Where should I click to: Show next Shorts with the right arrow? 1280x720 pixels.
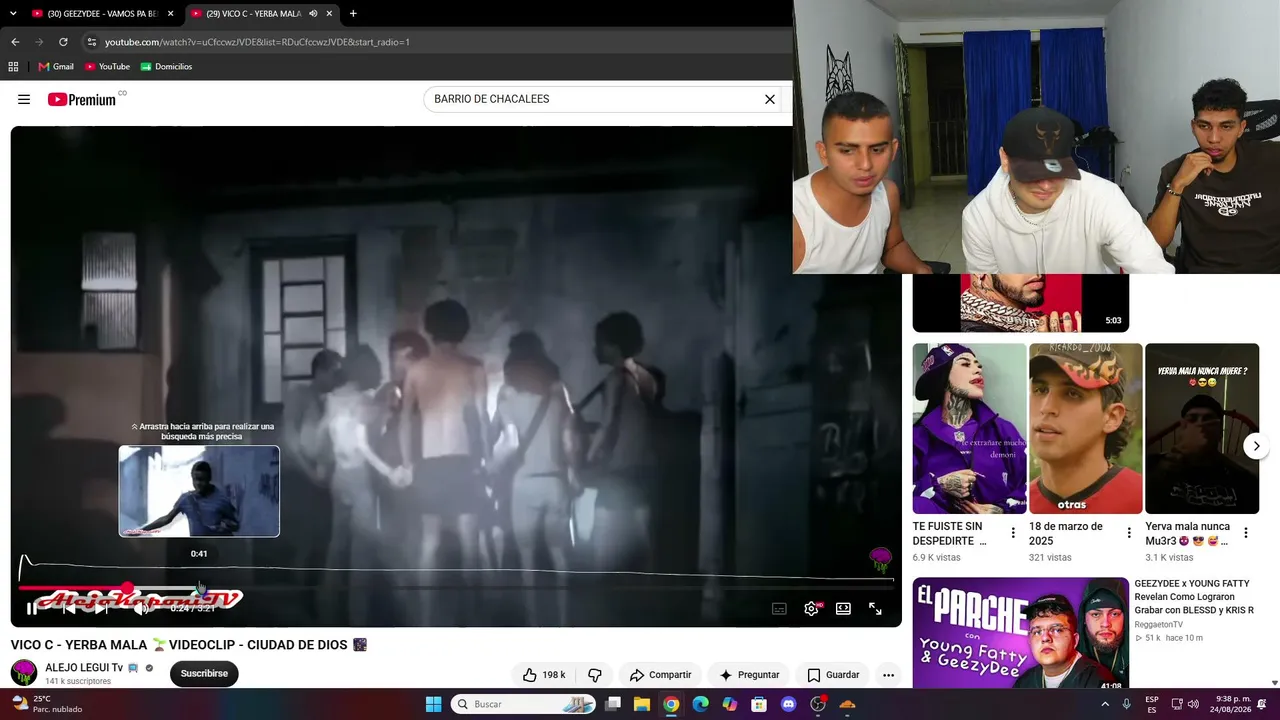pos(1256,446)
